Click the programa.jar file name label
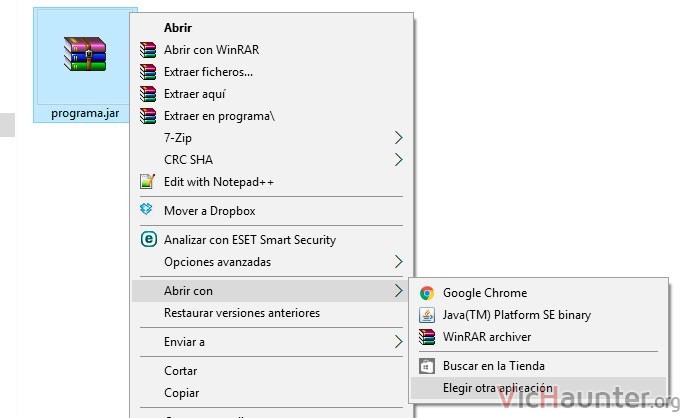The width and height of the screenshot is (690, 418). point(85,114)
